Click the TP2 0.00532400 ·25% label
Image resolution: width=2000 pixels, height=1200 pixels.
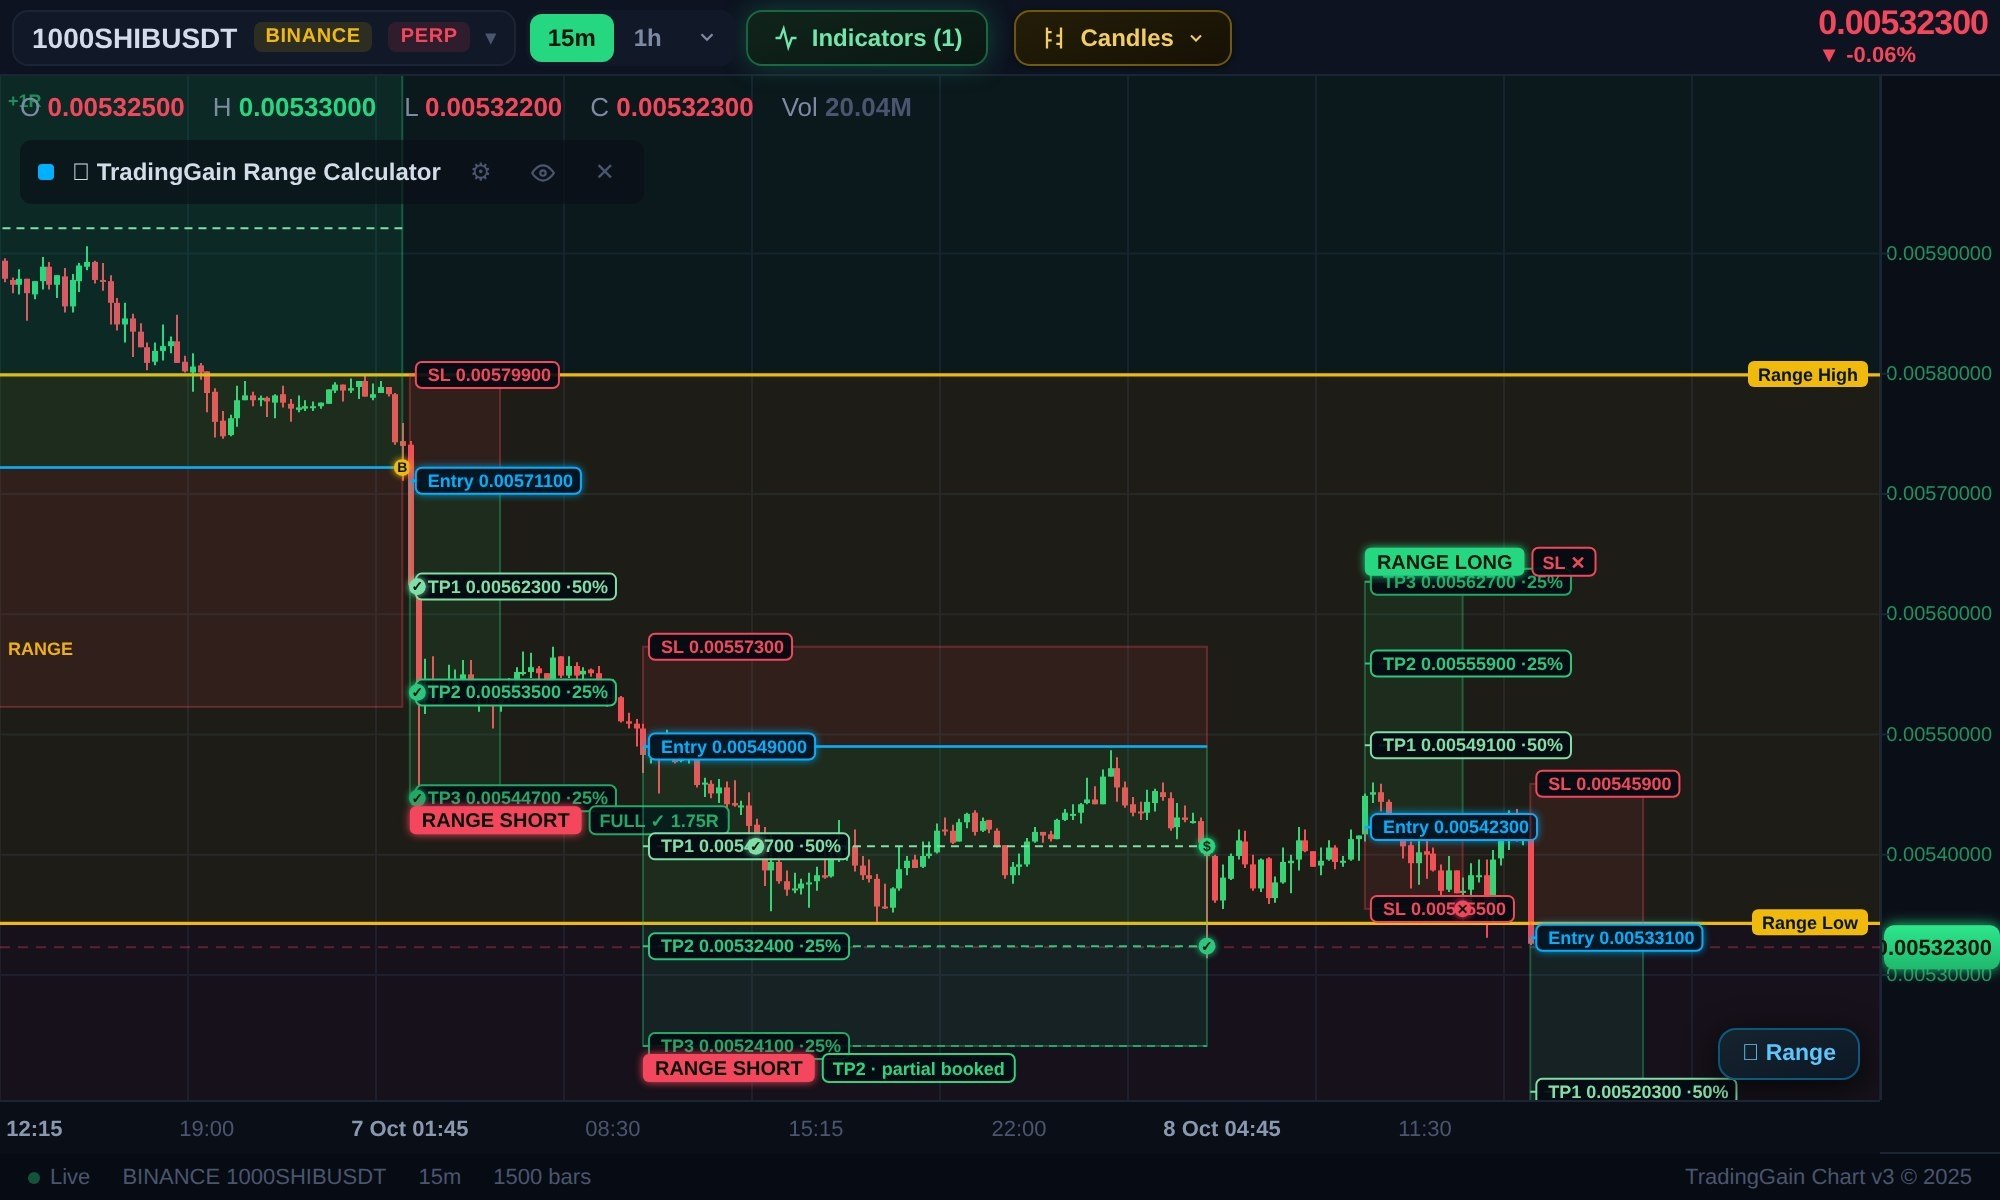tap(749, 946)
